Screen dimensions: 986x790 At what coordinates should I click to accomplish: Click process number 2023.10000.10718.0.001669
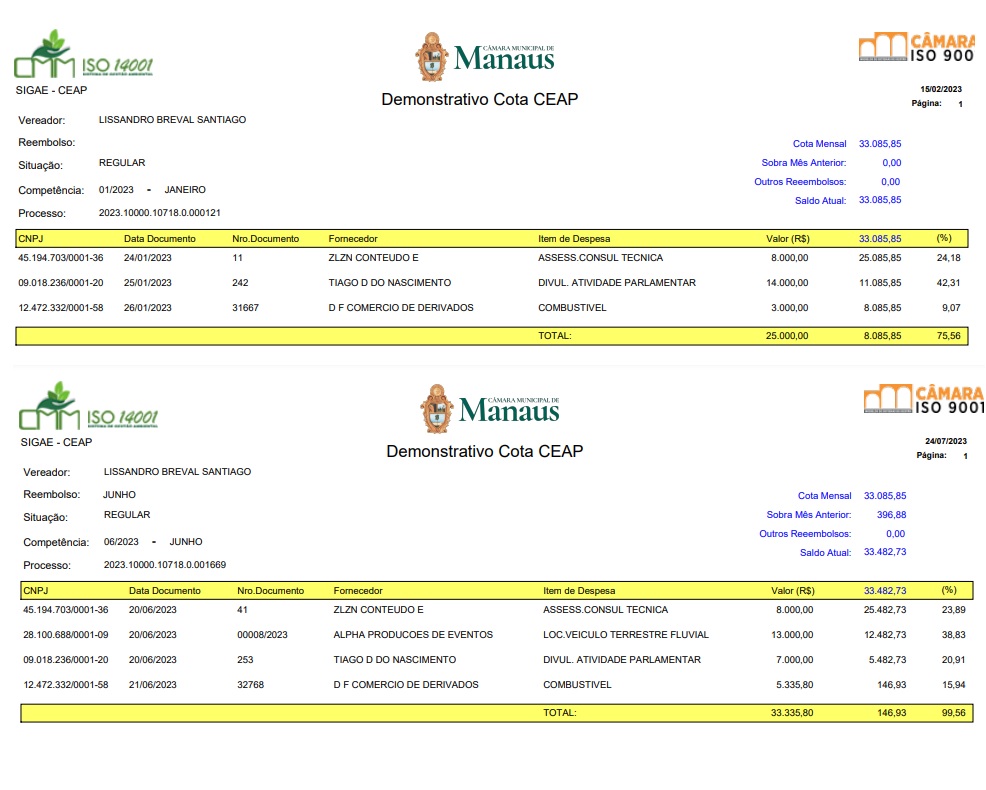click(x=165, y=565)
